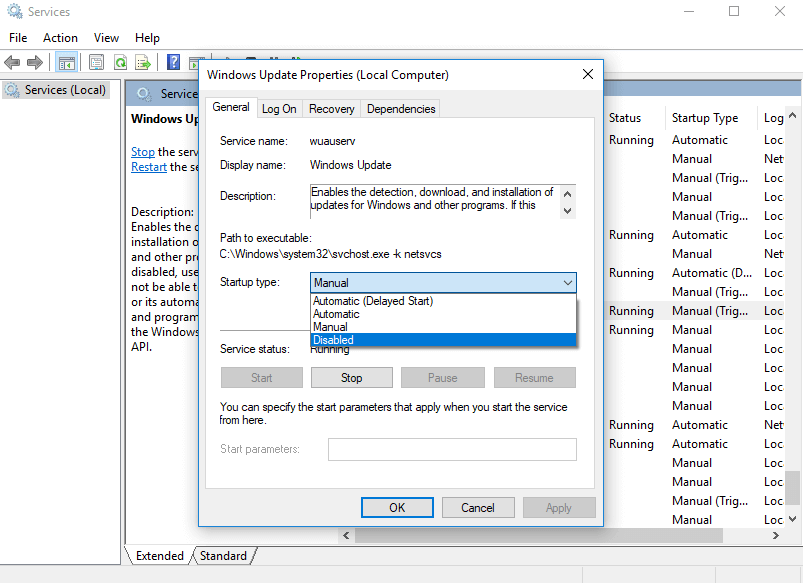Click the Stop service button
The height and width of the screenshot is (583, 803).
point(352,378)
